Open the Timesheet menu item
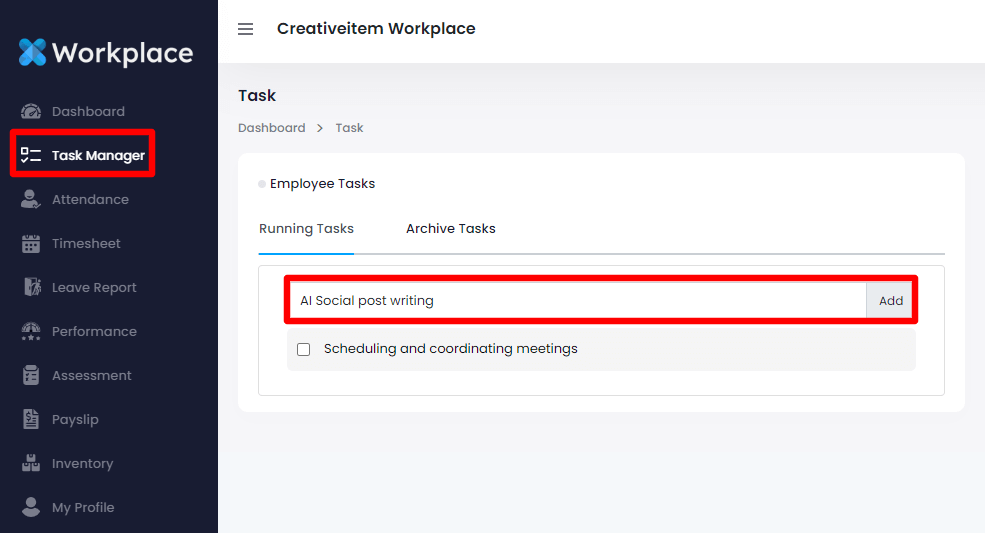This screenshot has height=533, width=985. [x=86, y=243]
